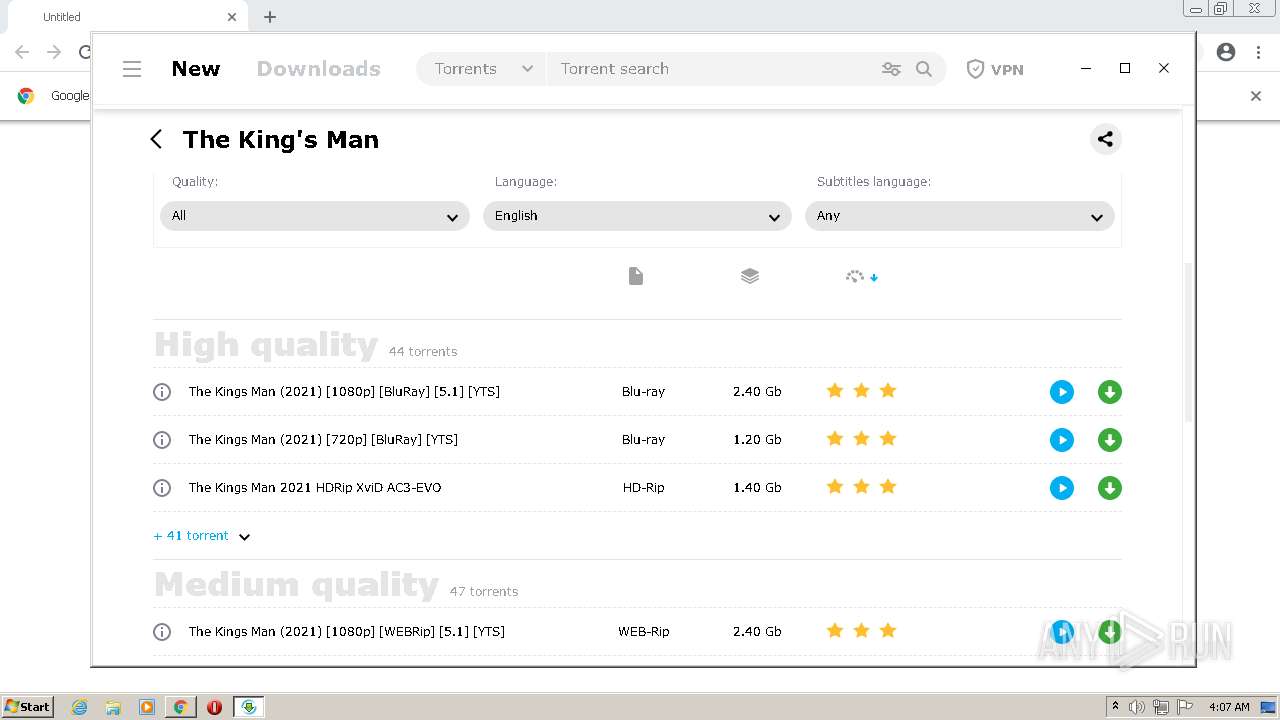Open Action Center flag in the tray
The height and width of the screenshot is (720, 1280).
[x=1185, y=707]
